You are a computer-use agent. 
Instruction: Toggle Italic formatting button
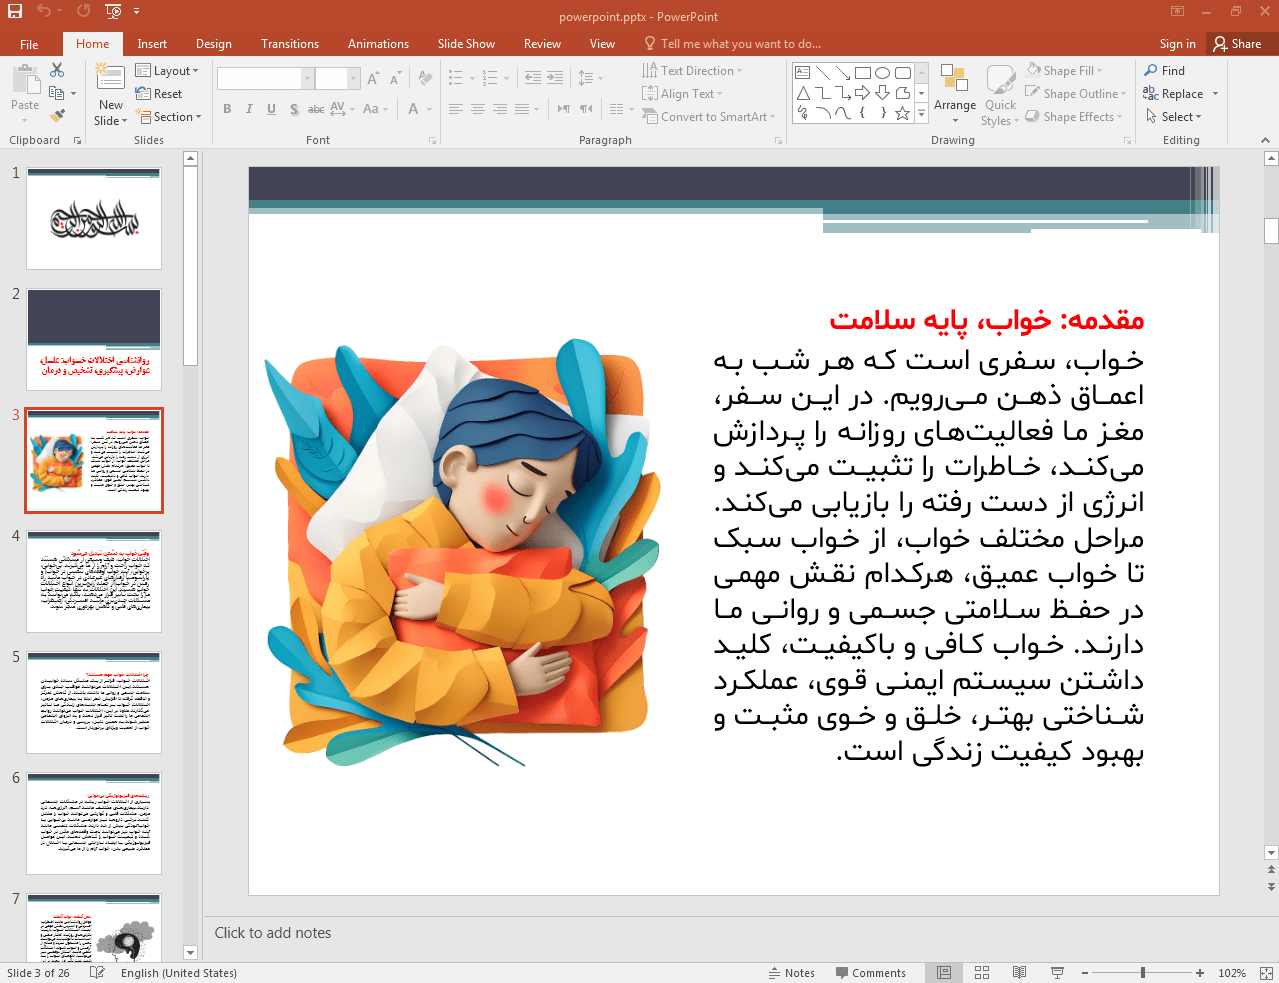click(249, 109)
